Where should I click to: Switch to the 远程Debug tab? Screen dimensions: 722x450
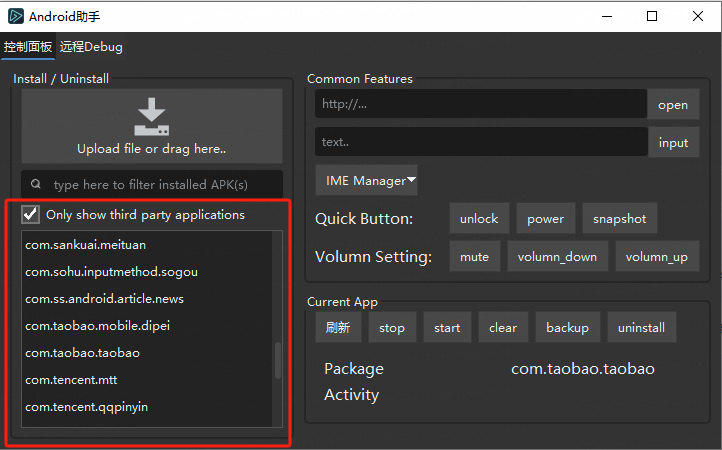tap(91, 47)
